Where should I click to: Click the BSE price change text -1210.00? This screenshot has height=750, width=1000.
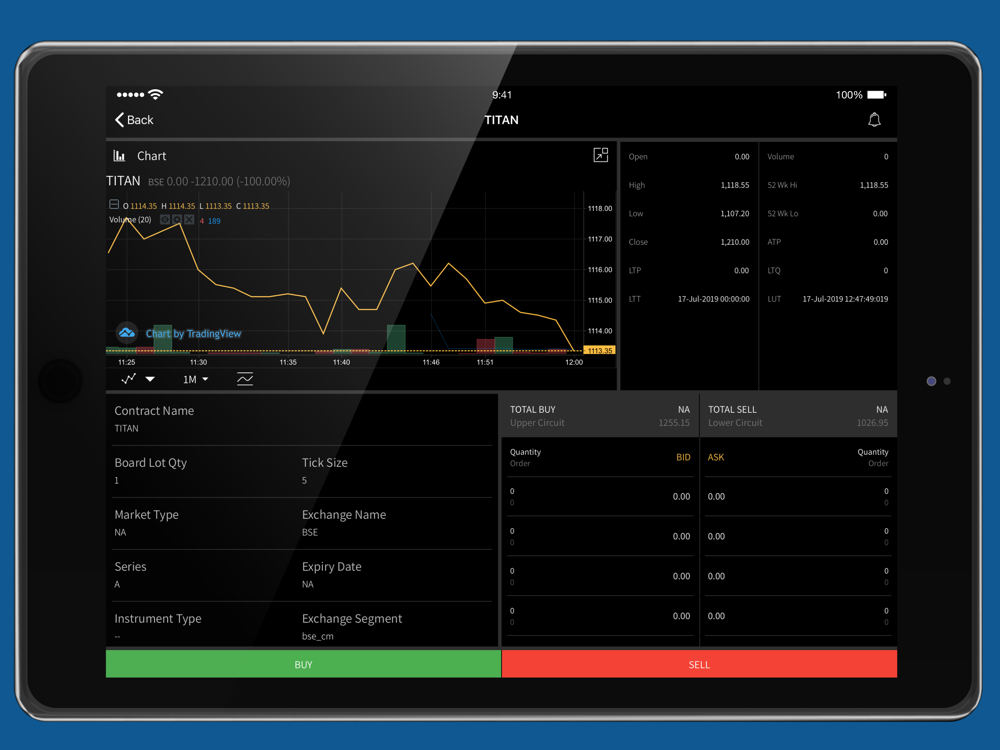(214, 182)
